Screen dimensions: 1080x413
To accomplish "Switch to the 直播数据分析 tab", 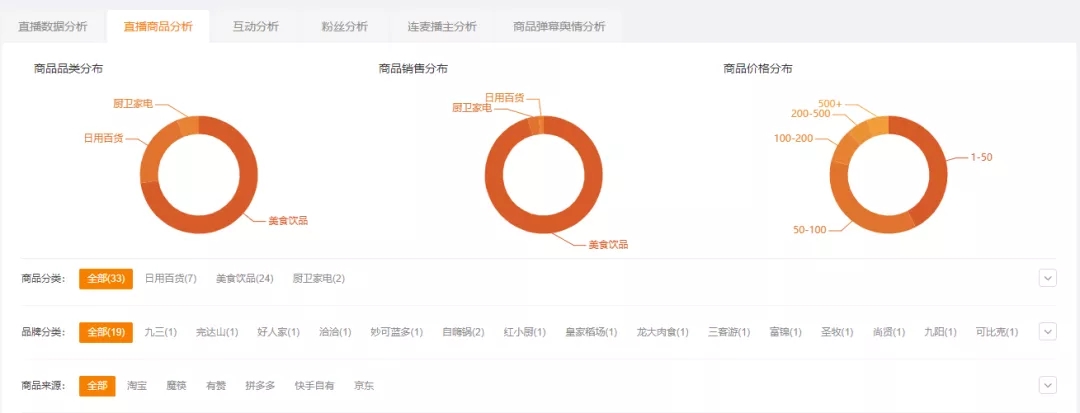I will 53,27.
